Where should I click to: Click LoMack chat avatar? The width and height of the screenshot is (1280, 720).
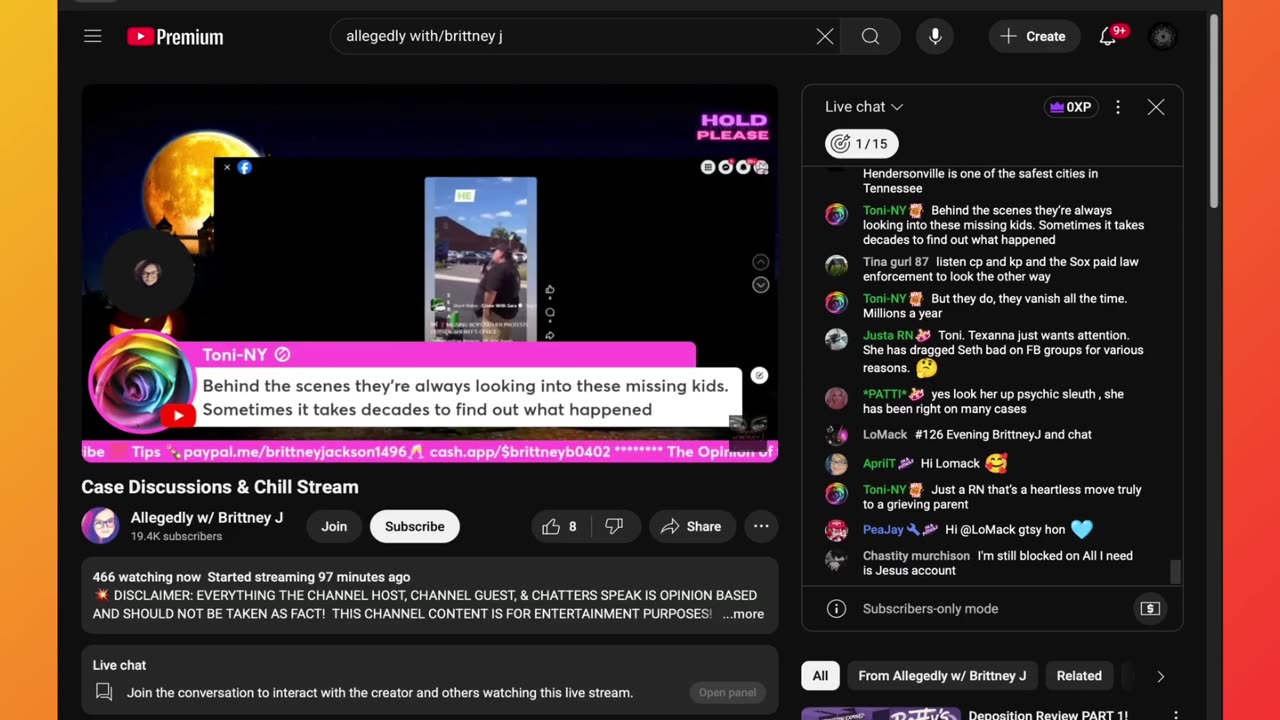pyautogui.click(x=836, y=435)
